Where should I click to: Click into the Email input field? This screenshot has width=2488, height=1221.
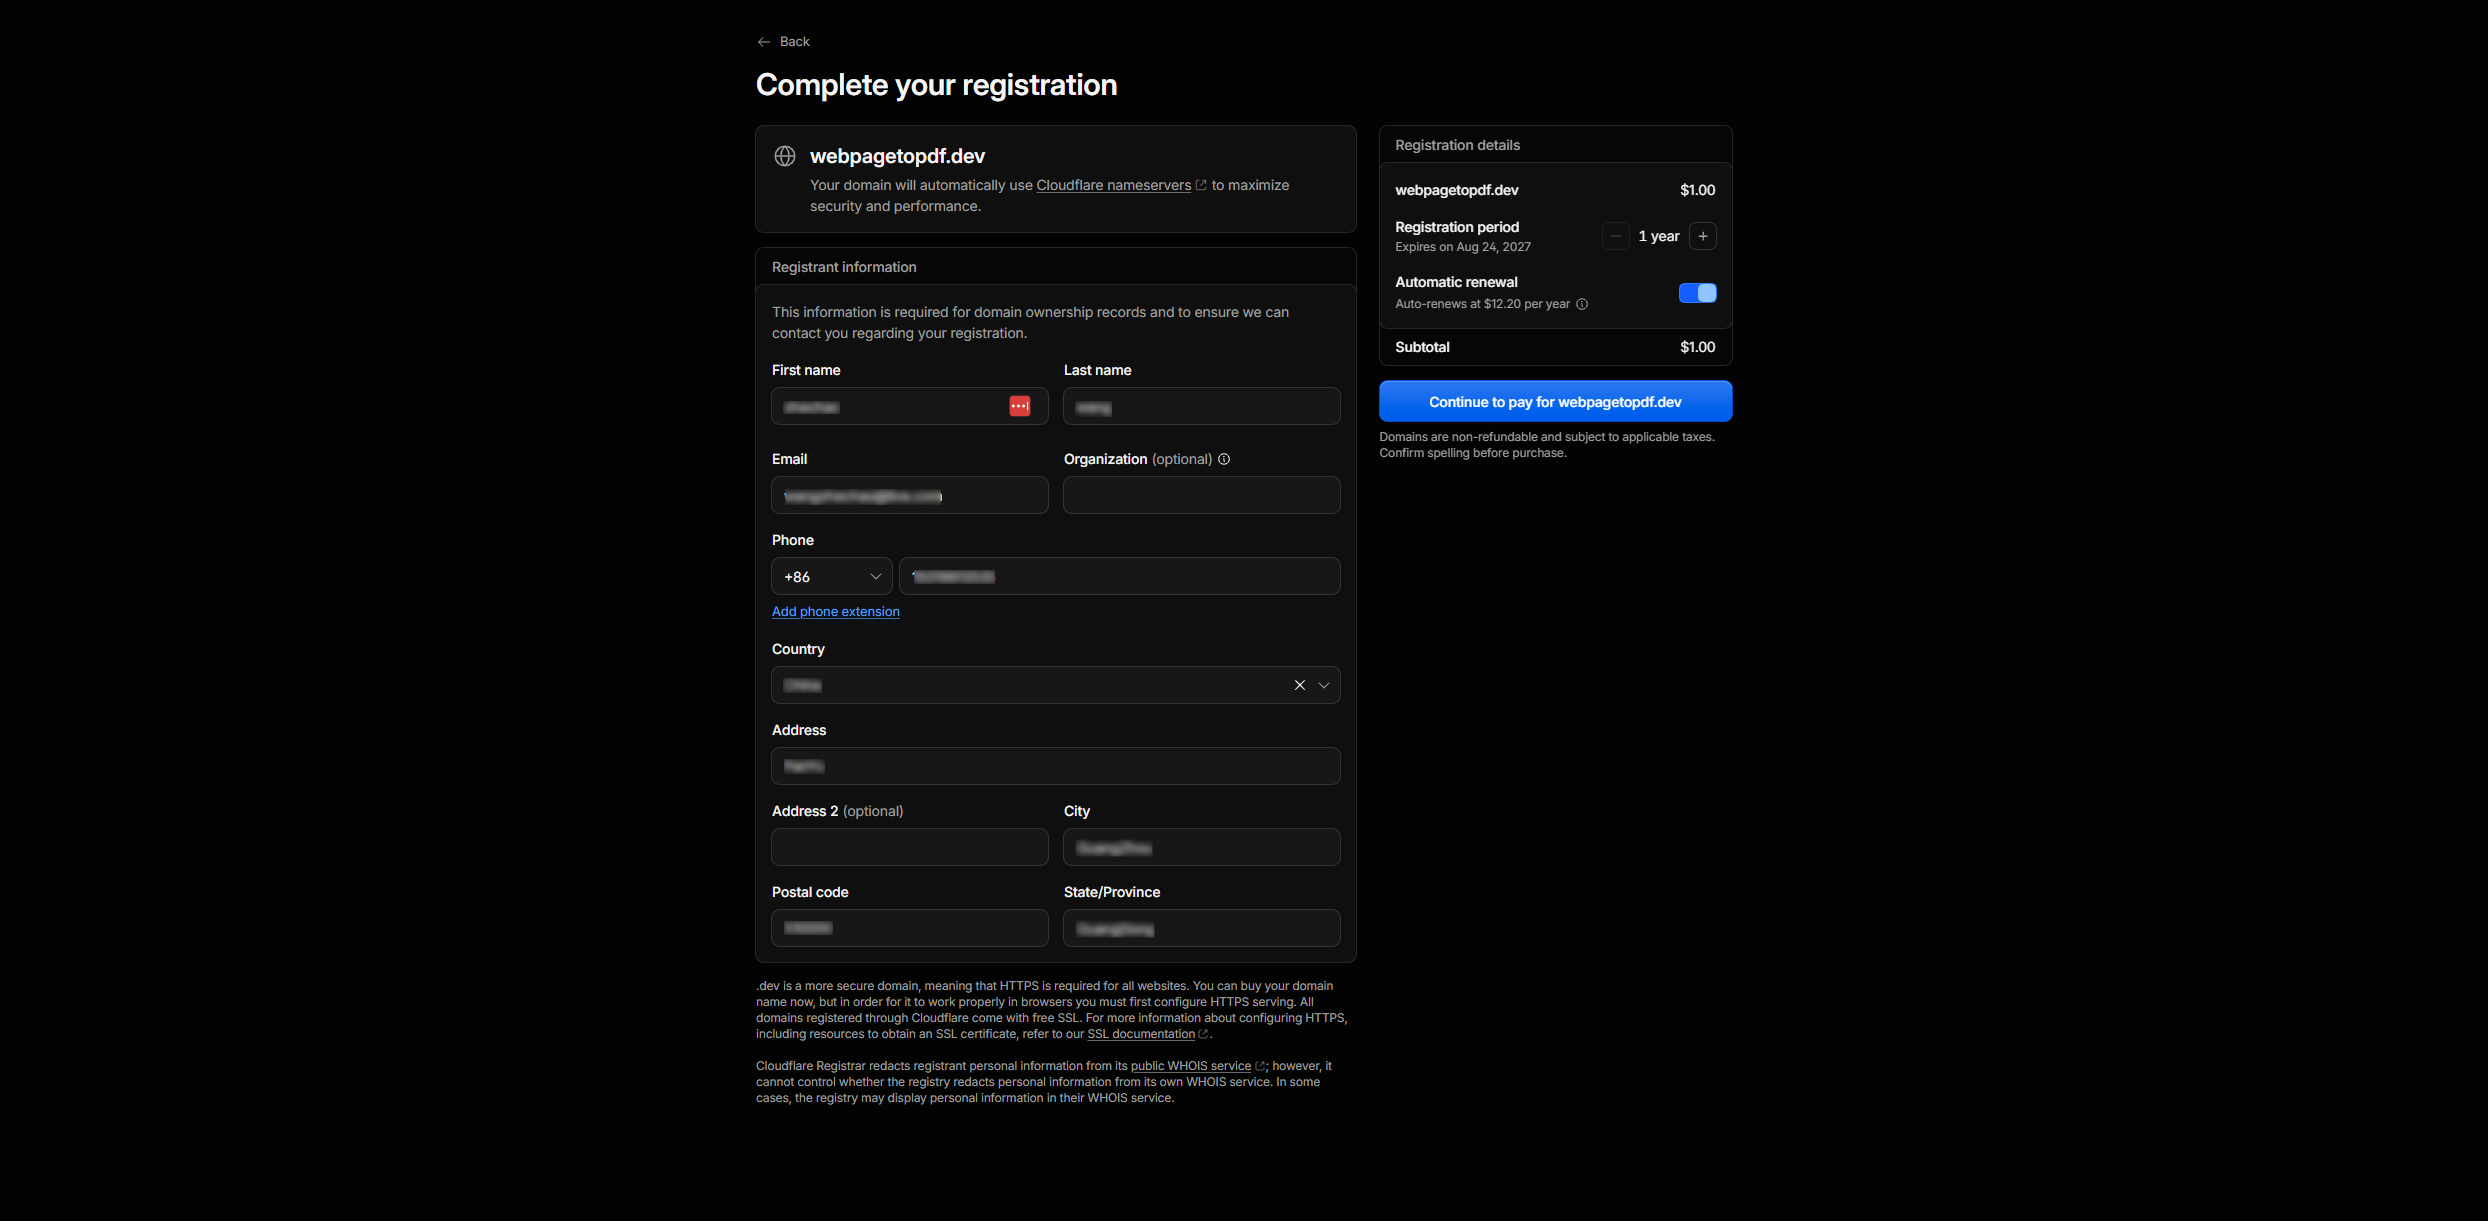click(910, 495)
